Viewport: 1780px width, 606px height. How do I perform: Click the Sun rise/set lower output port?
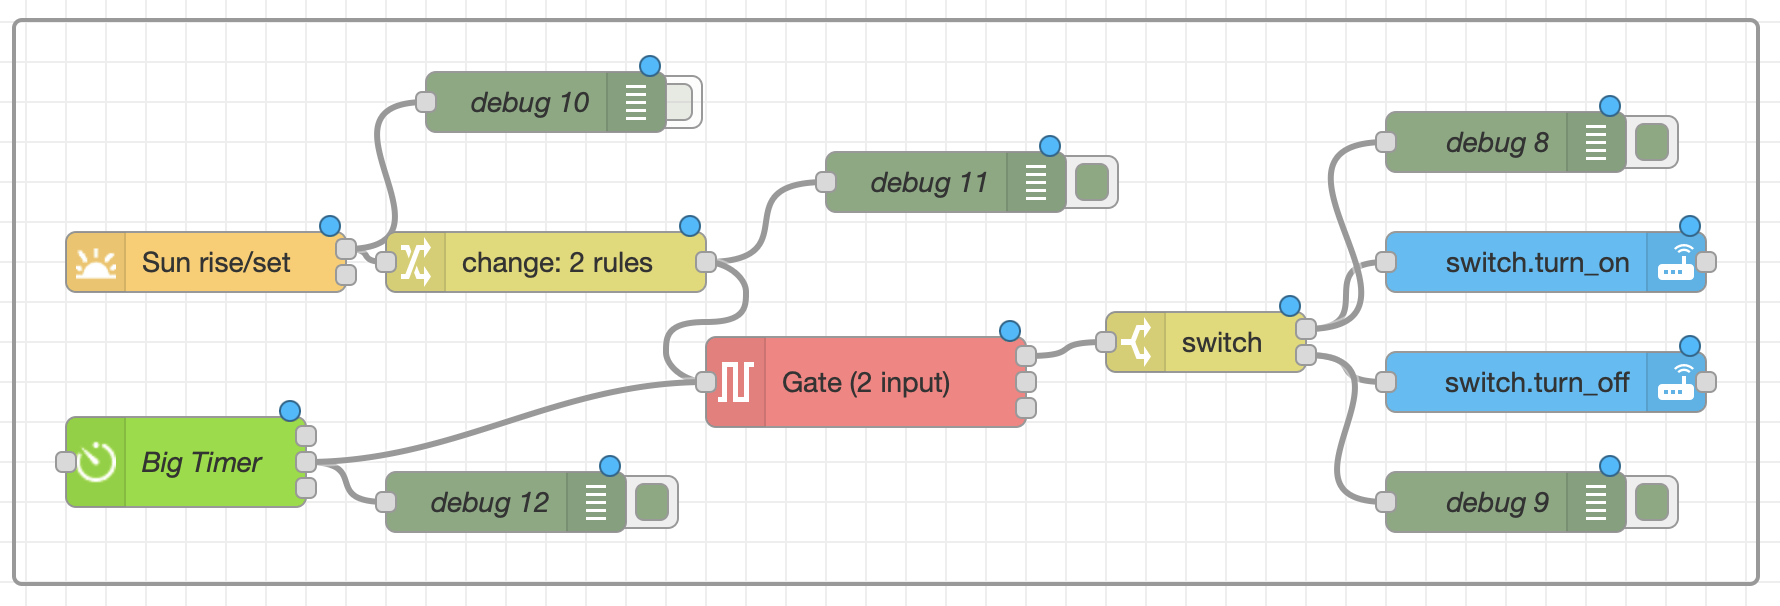tap(346, 275)
